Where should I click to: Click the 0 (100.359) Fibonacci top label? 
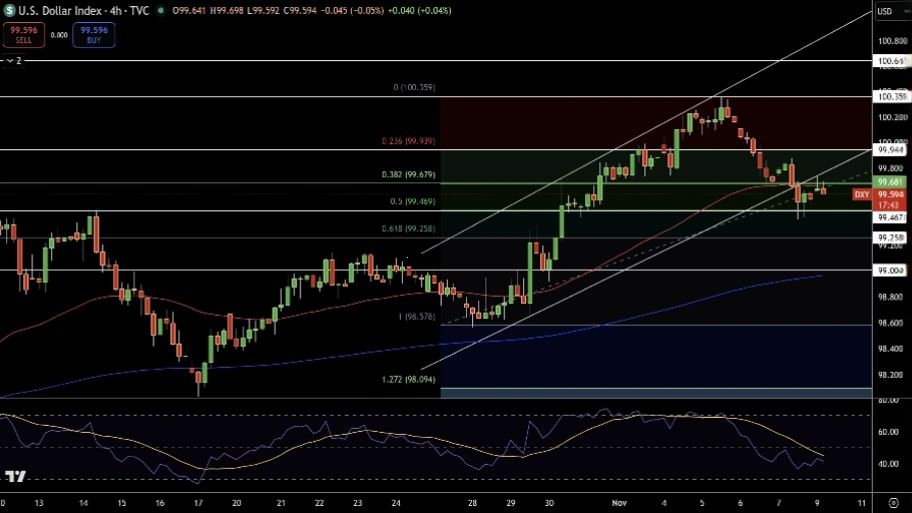point(413,88)
